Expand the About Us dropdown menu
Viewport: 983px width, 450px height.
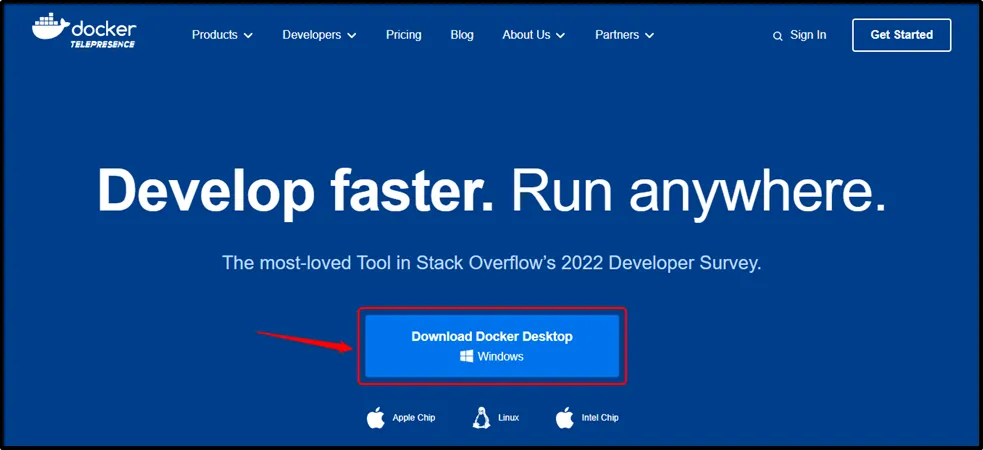534,35
